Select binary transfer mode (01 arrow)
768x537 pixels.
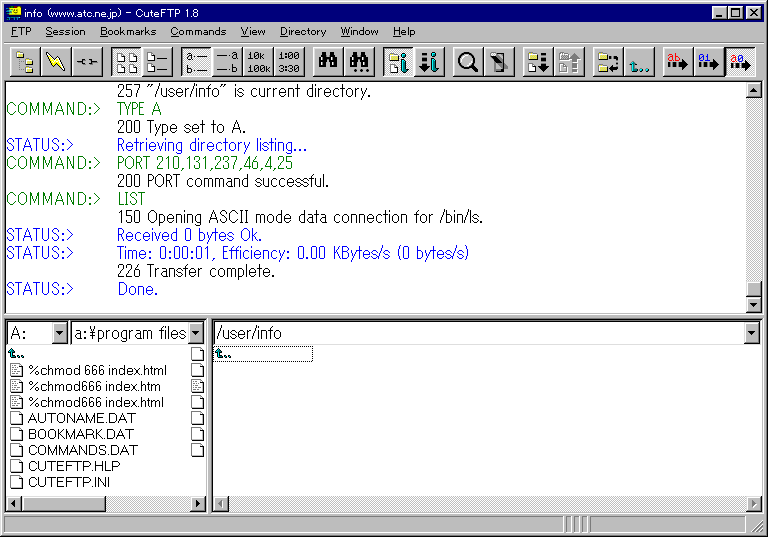[x=709, y=62]
